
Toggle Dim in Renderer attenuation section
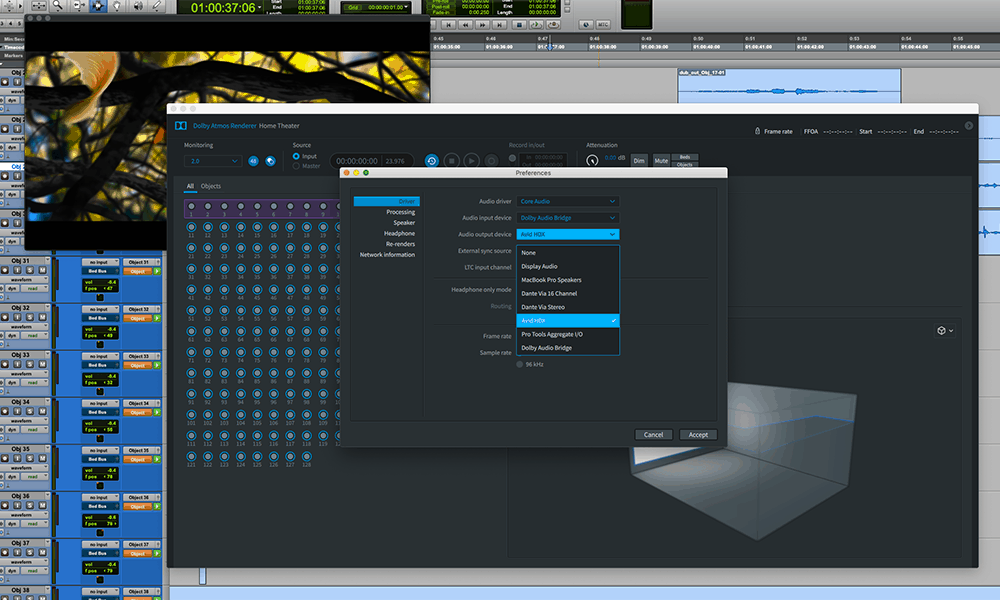point(639,161)
